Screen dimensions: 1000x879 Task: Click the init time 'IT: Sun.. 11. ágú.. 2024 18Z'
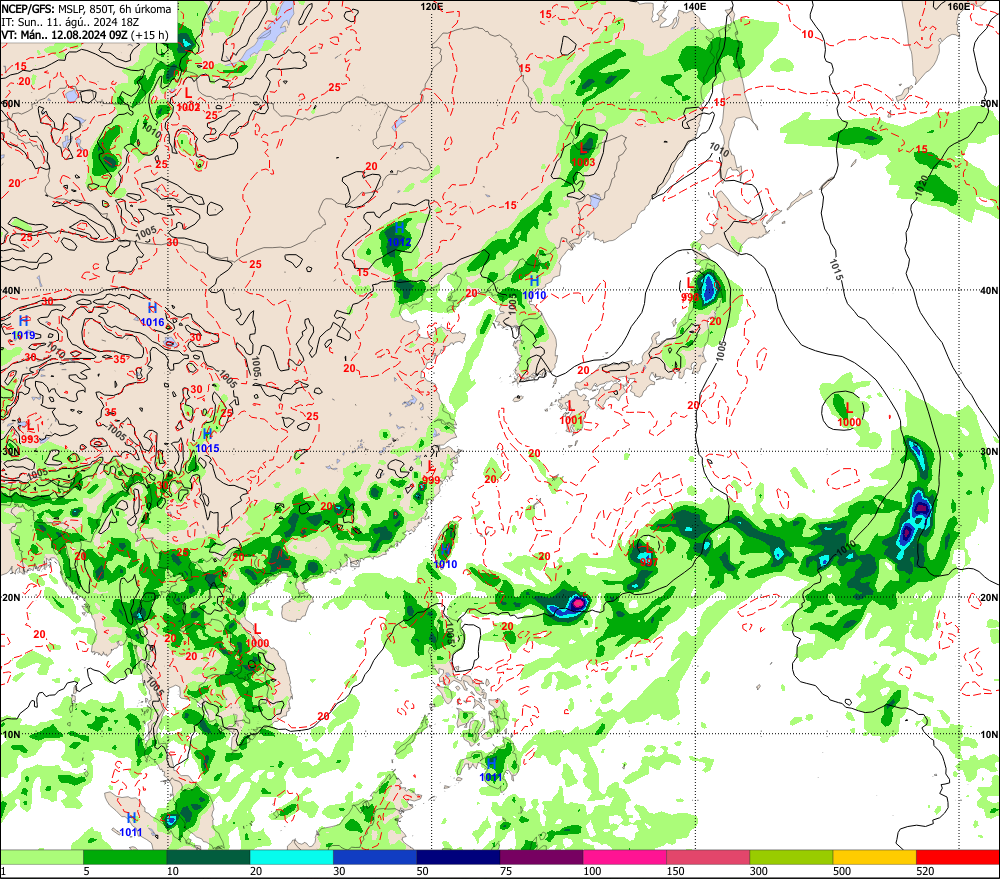(70, 22)
